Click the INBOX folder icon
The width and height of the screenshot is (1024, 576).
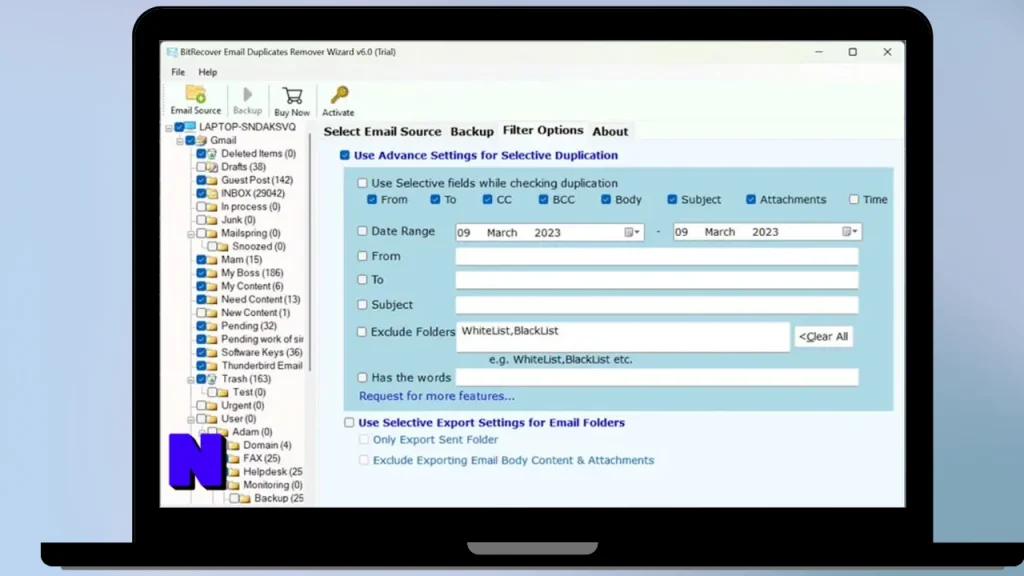212,193
